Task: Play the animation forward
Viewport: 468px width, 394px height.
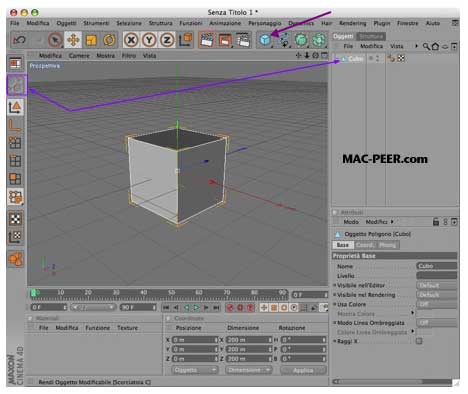Action: coord(196,307)
